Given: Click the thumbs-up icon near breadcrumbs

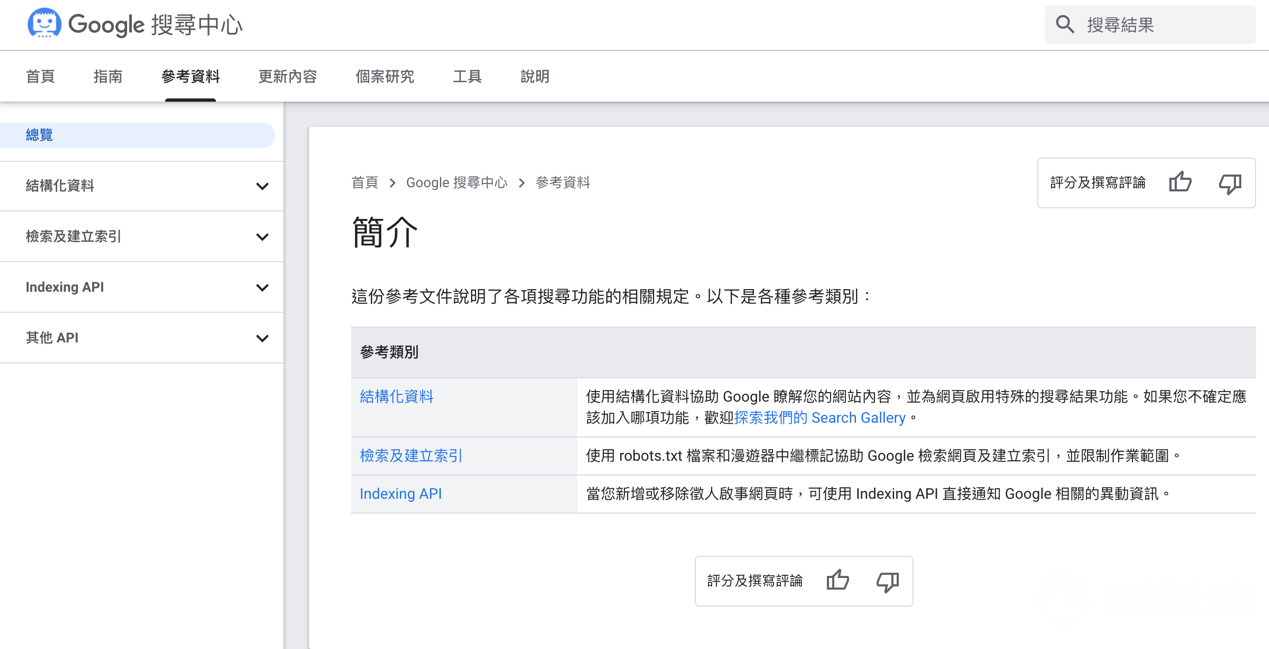Looking at the screenshot, I should click(1180, 182).
